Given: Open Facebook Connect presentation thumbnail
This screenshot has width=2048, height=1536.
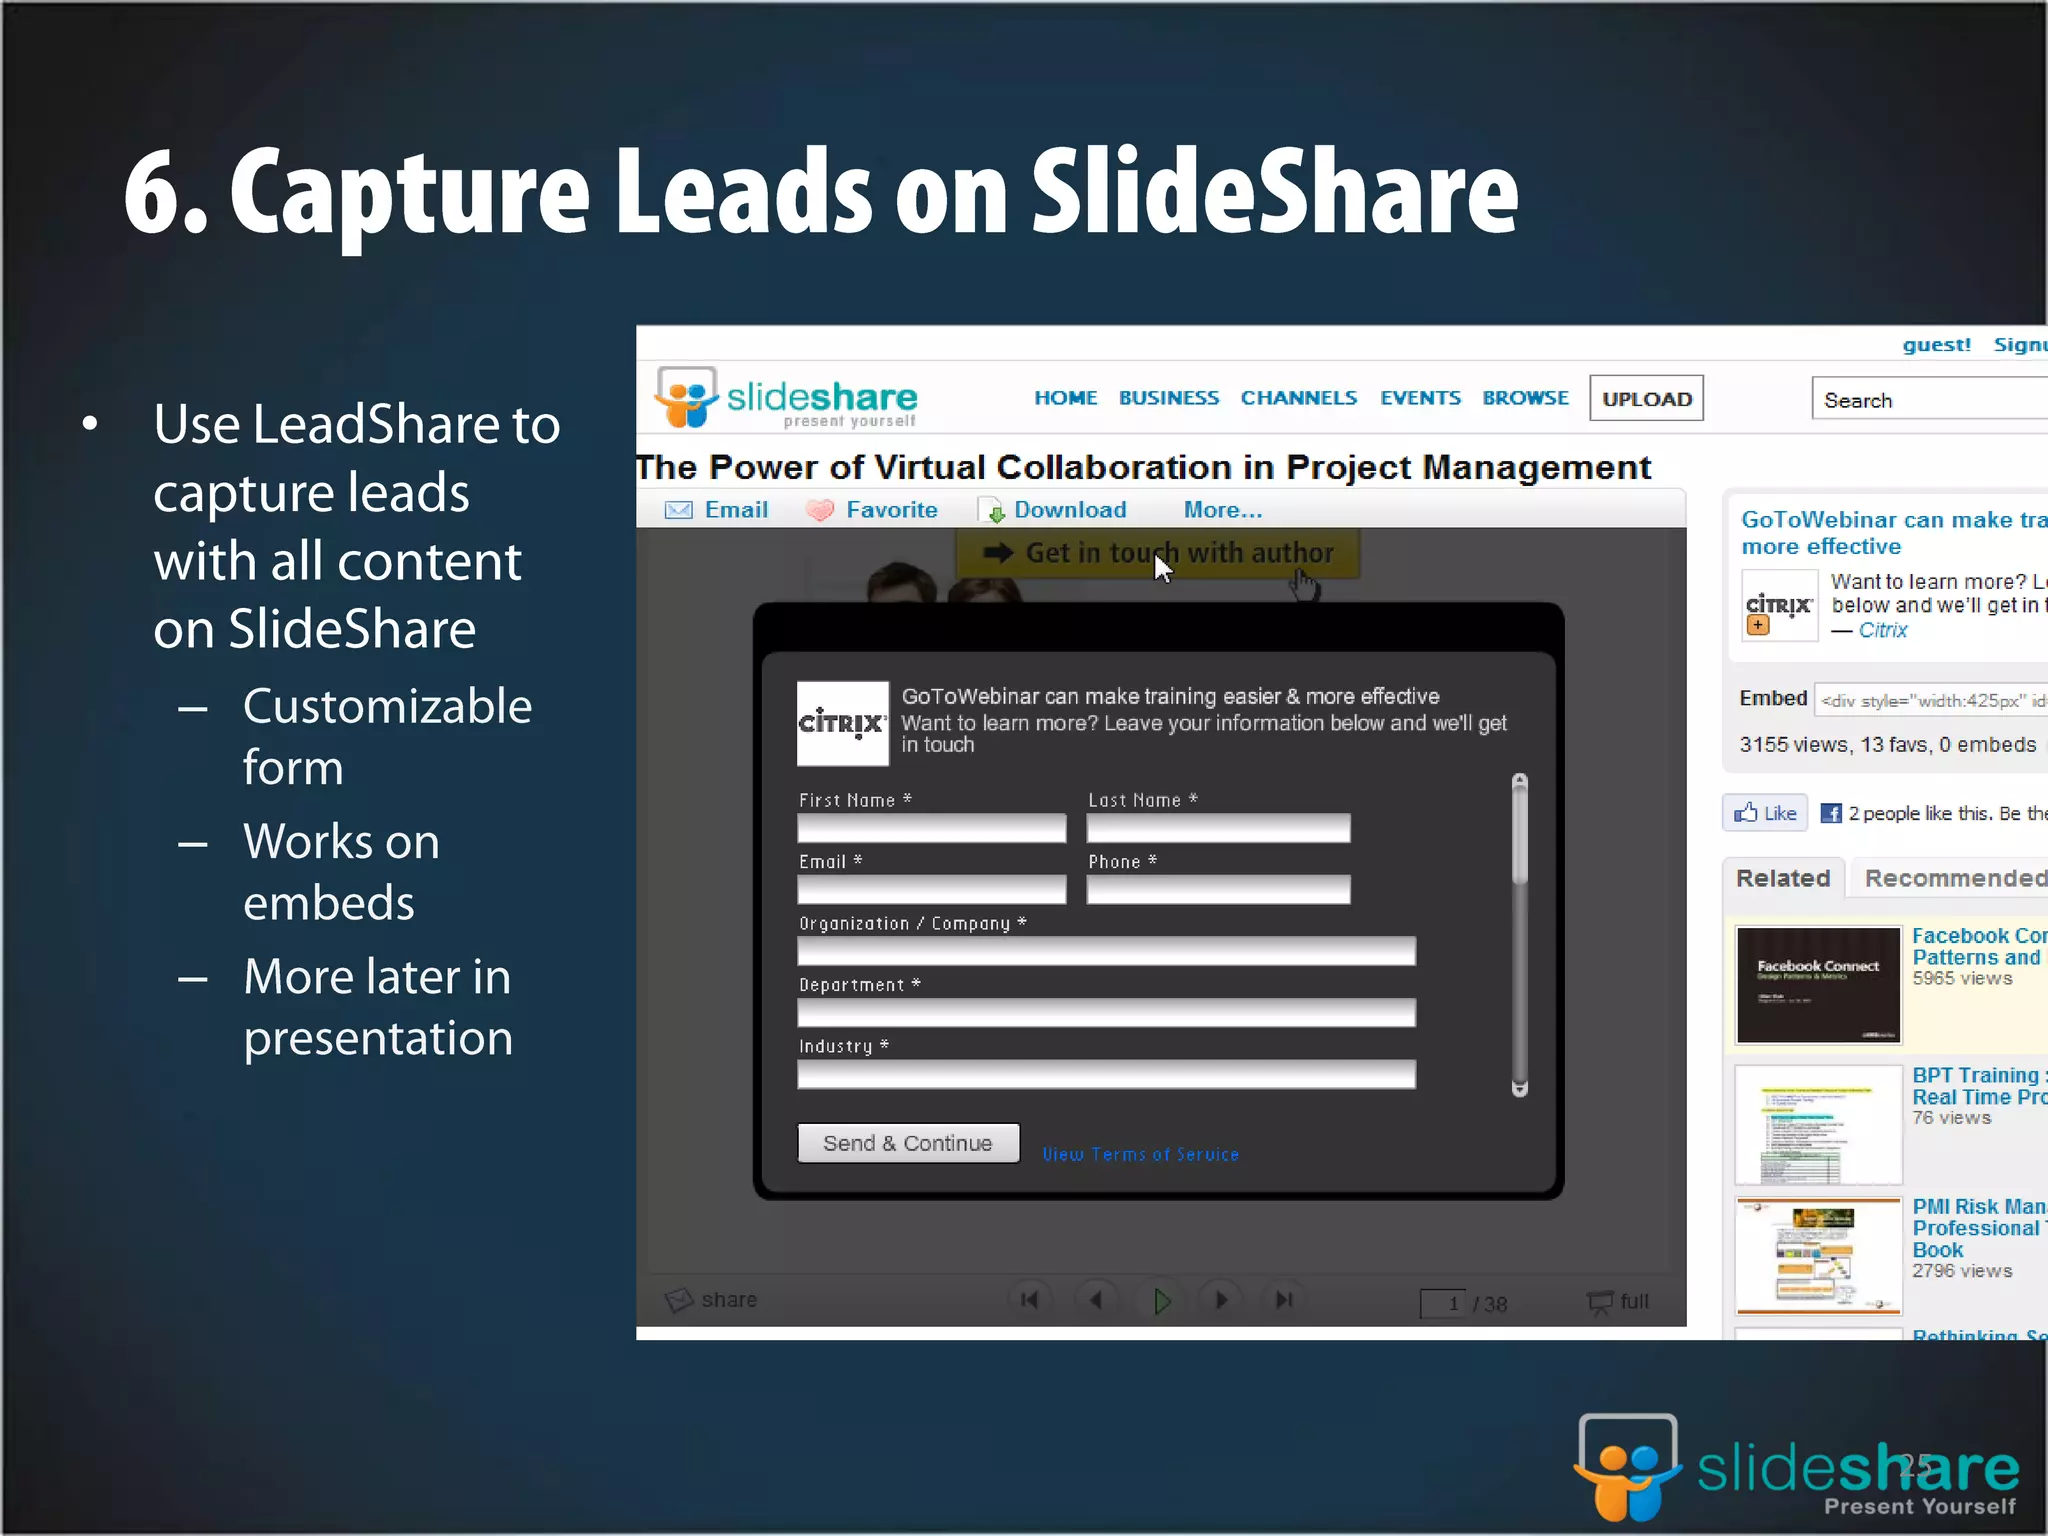Looking at the screenshot, I should 1817,985.
